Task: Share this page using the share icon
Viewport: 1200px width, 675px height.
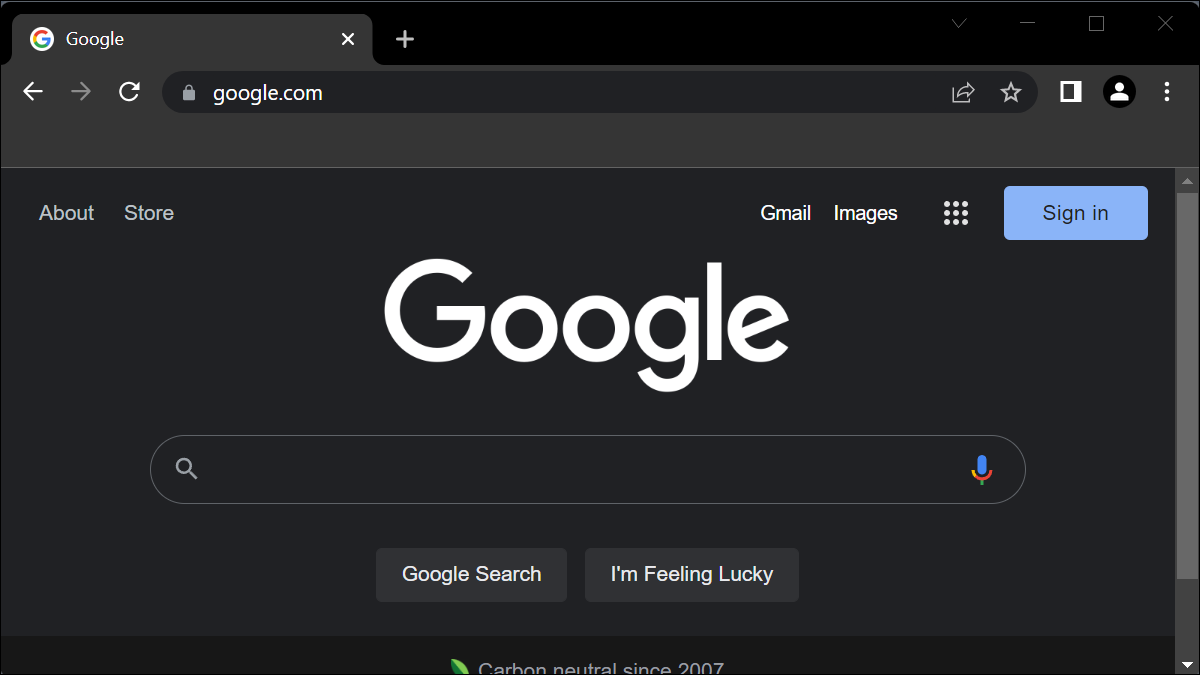Action: point(962,93)
